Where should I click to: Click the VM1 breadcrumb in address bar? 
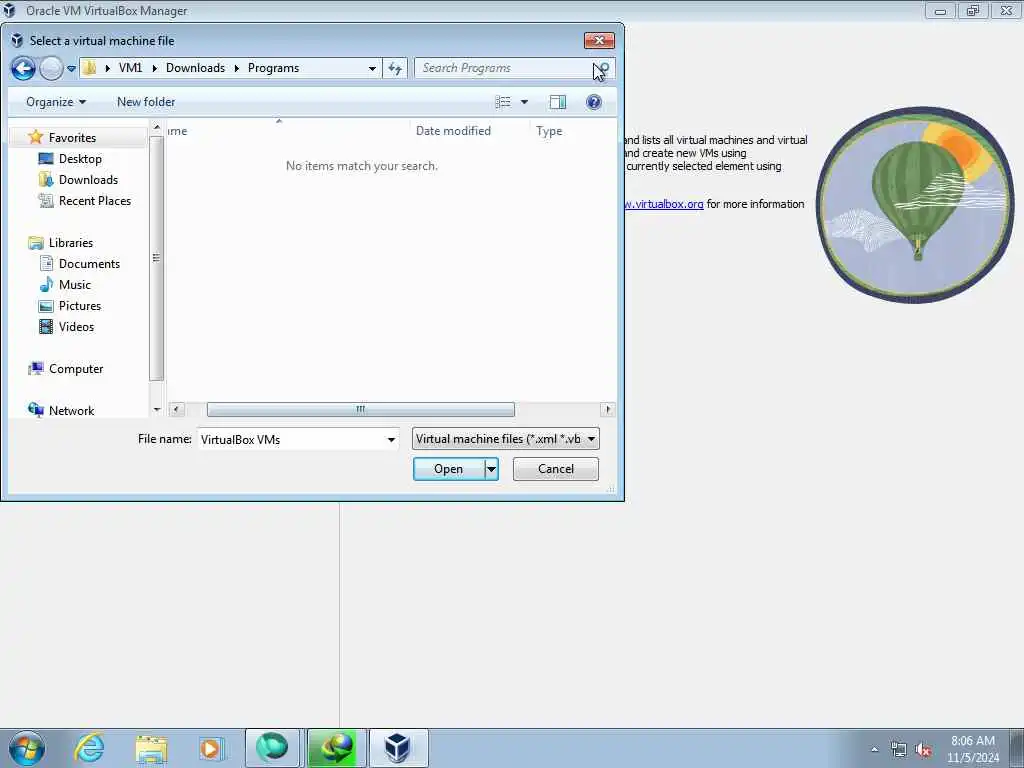(130, 68)
